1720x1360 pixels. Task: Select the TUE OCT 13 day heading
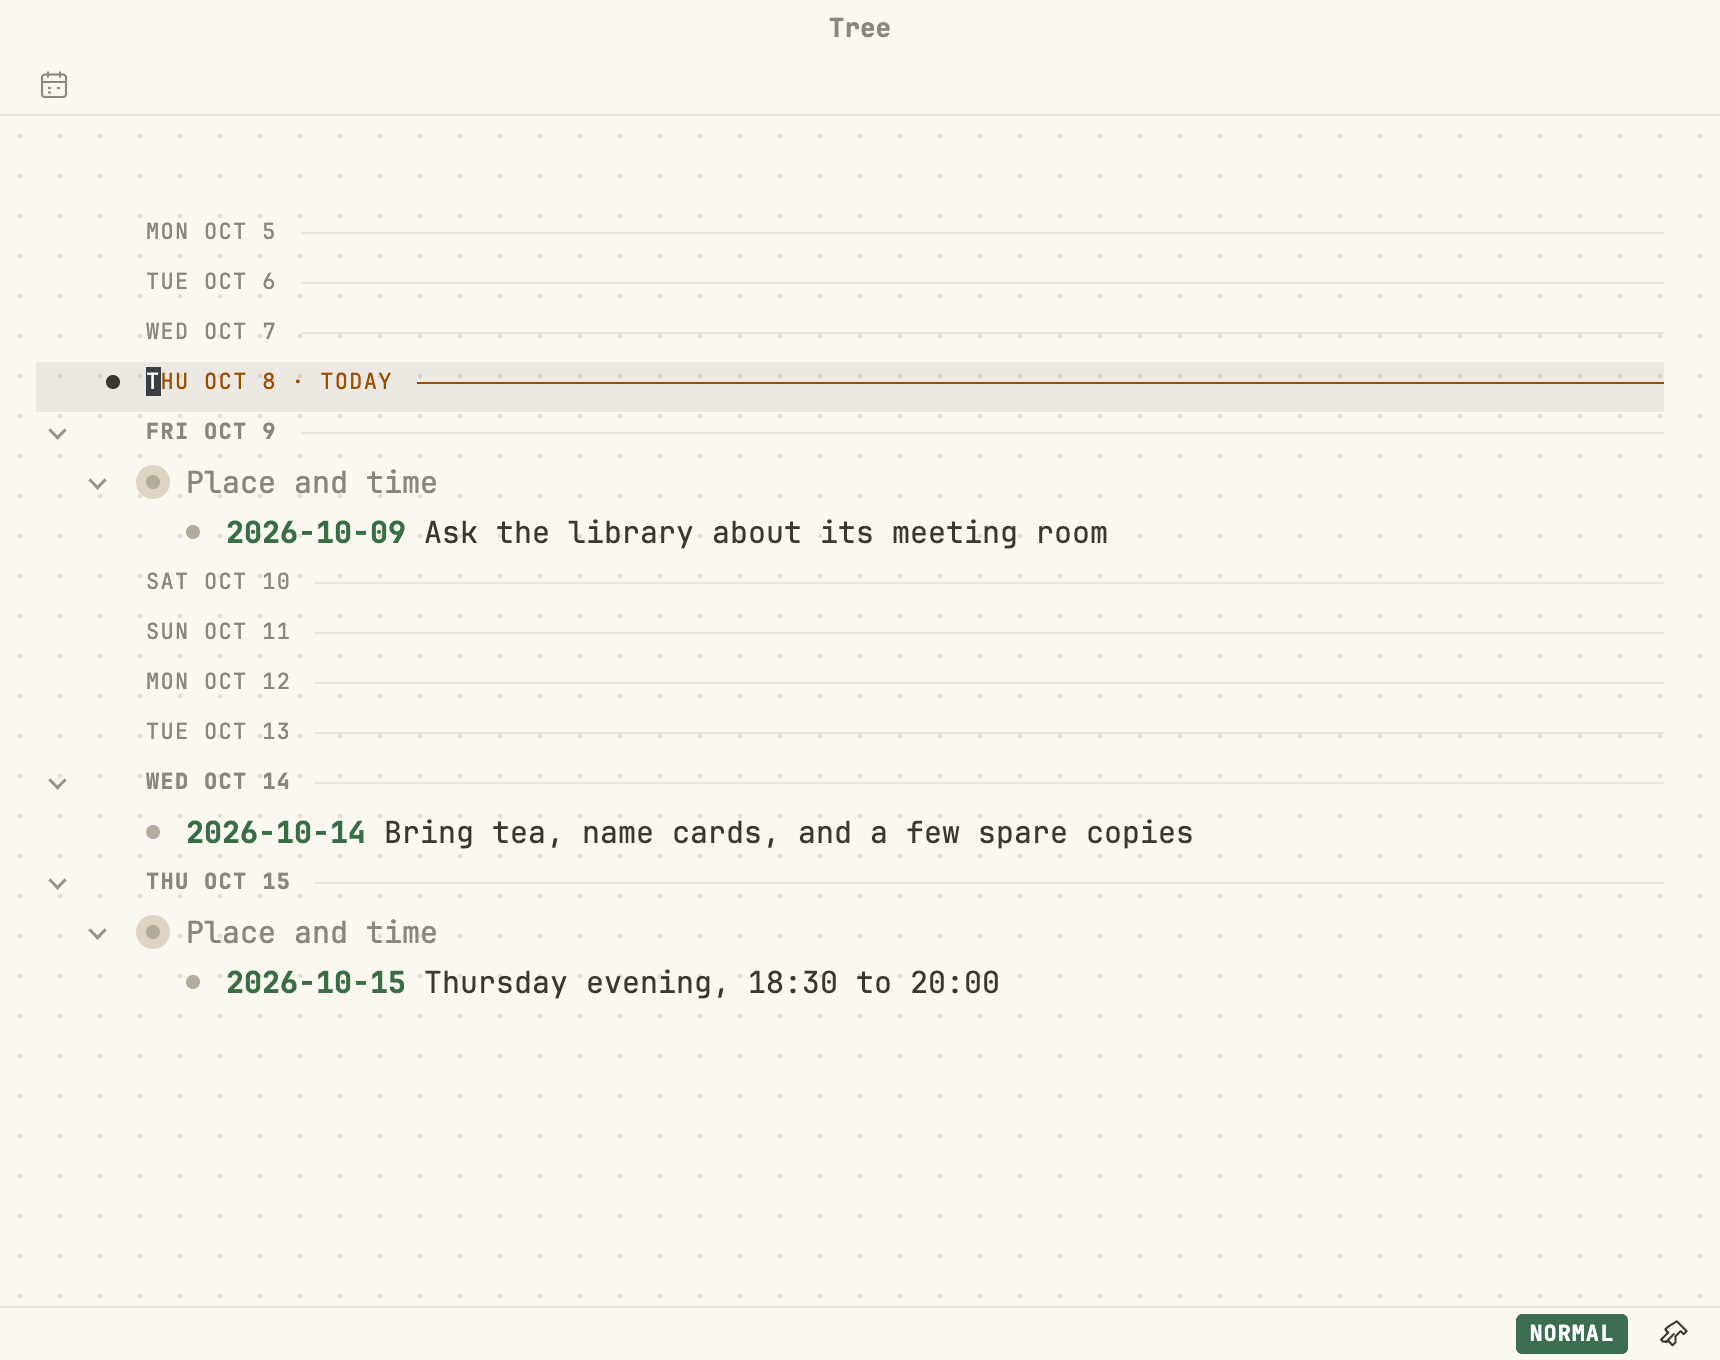coord(218,732)
